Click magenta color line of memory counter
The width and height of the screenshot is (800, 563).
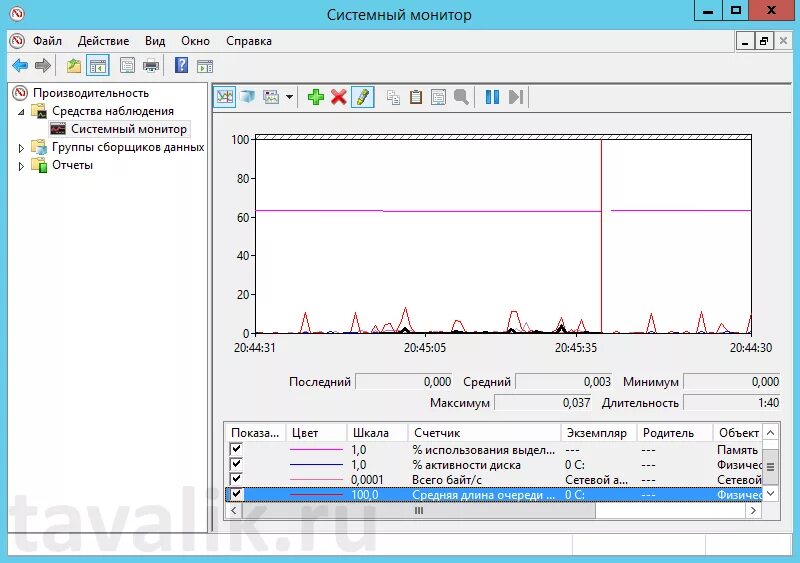316,450
